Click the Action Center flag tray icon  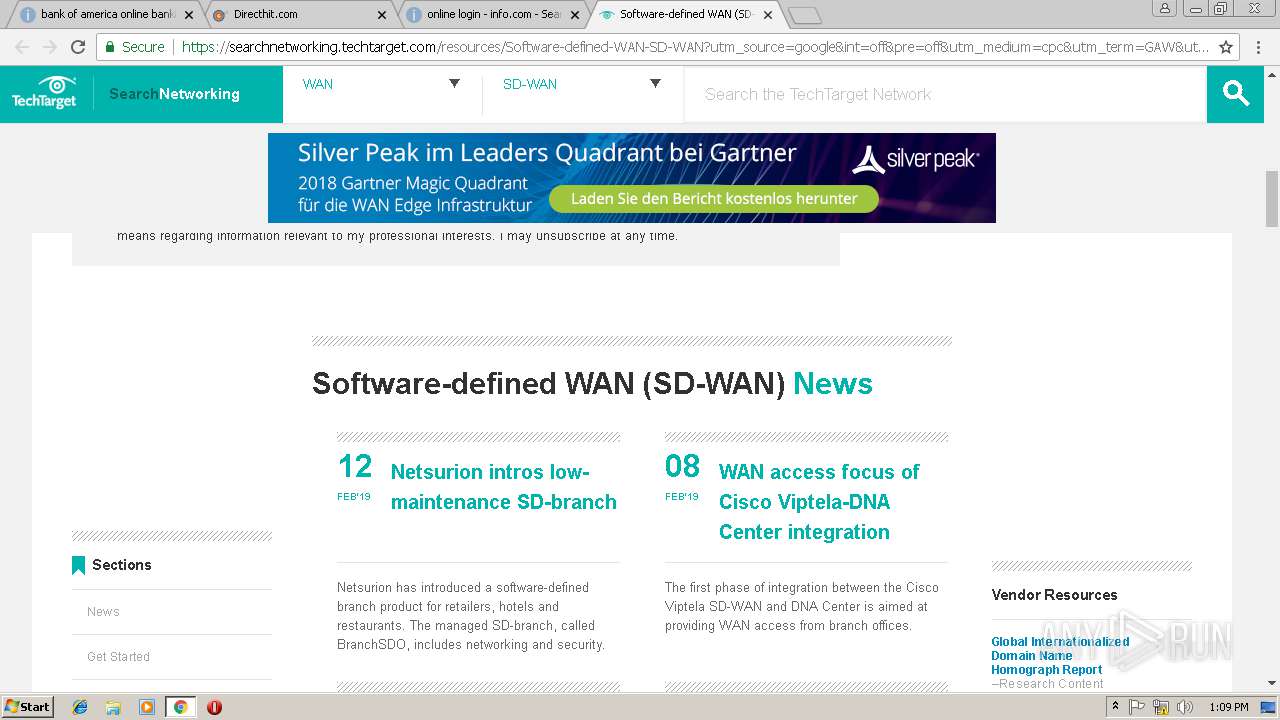coord(1137,707)
